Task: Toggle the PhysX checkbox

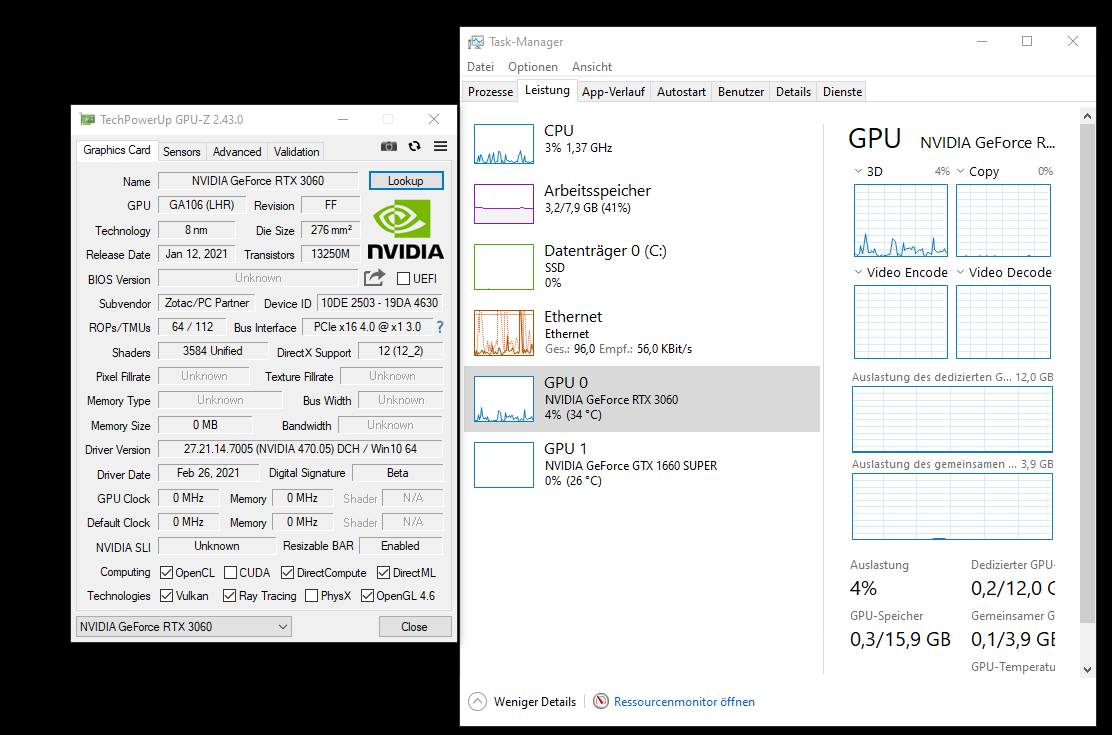Action: tap(311, 596)
